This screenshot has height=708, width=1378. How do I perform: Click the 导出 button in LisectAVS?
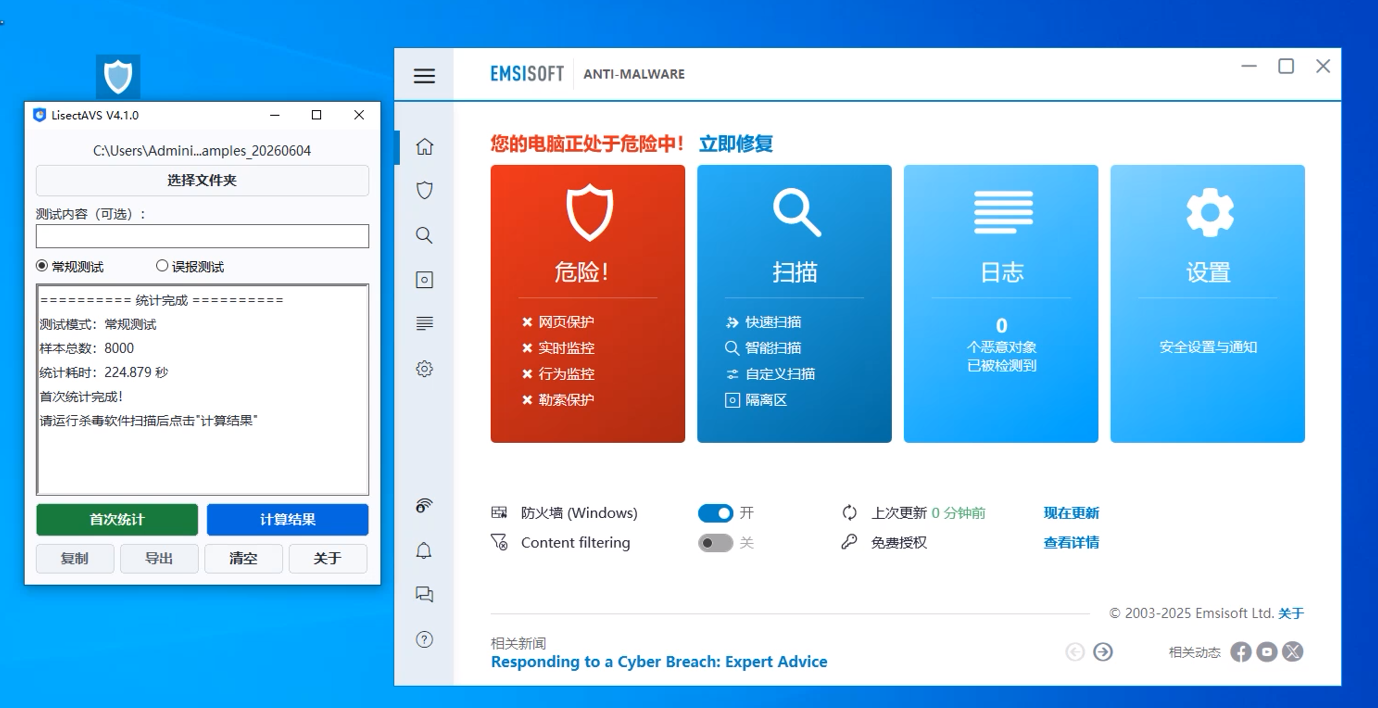(x=159, y=559)
